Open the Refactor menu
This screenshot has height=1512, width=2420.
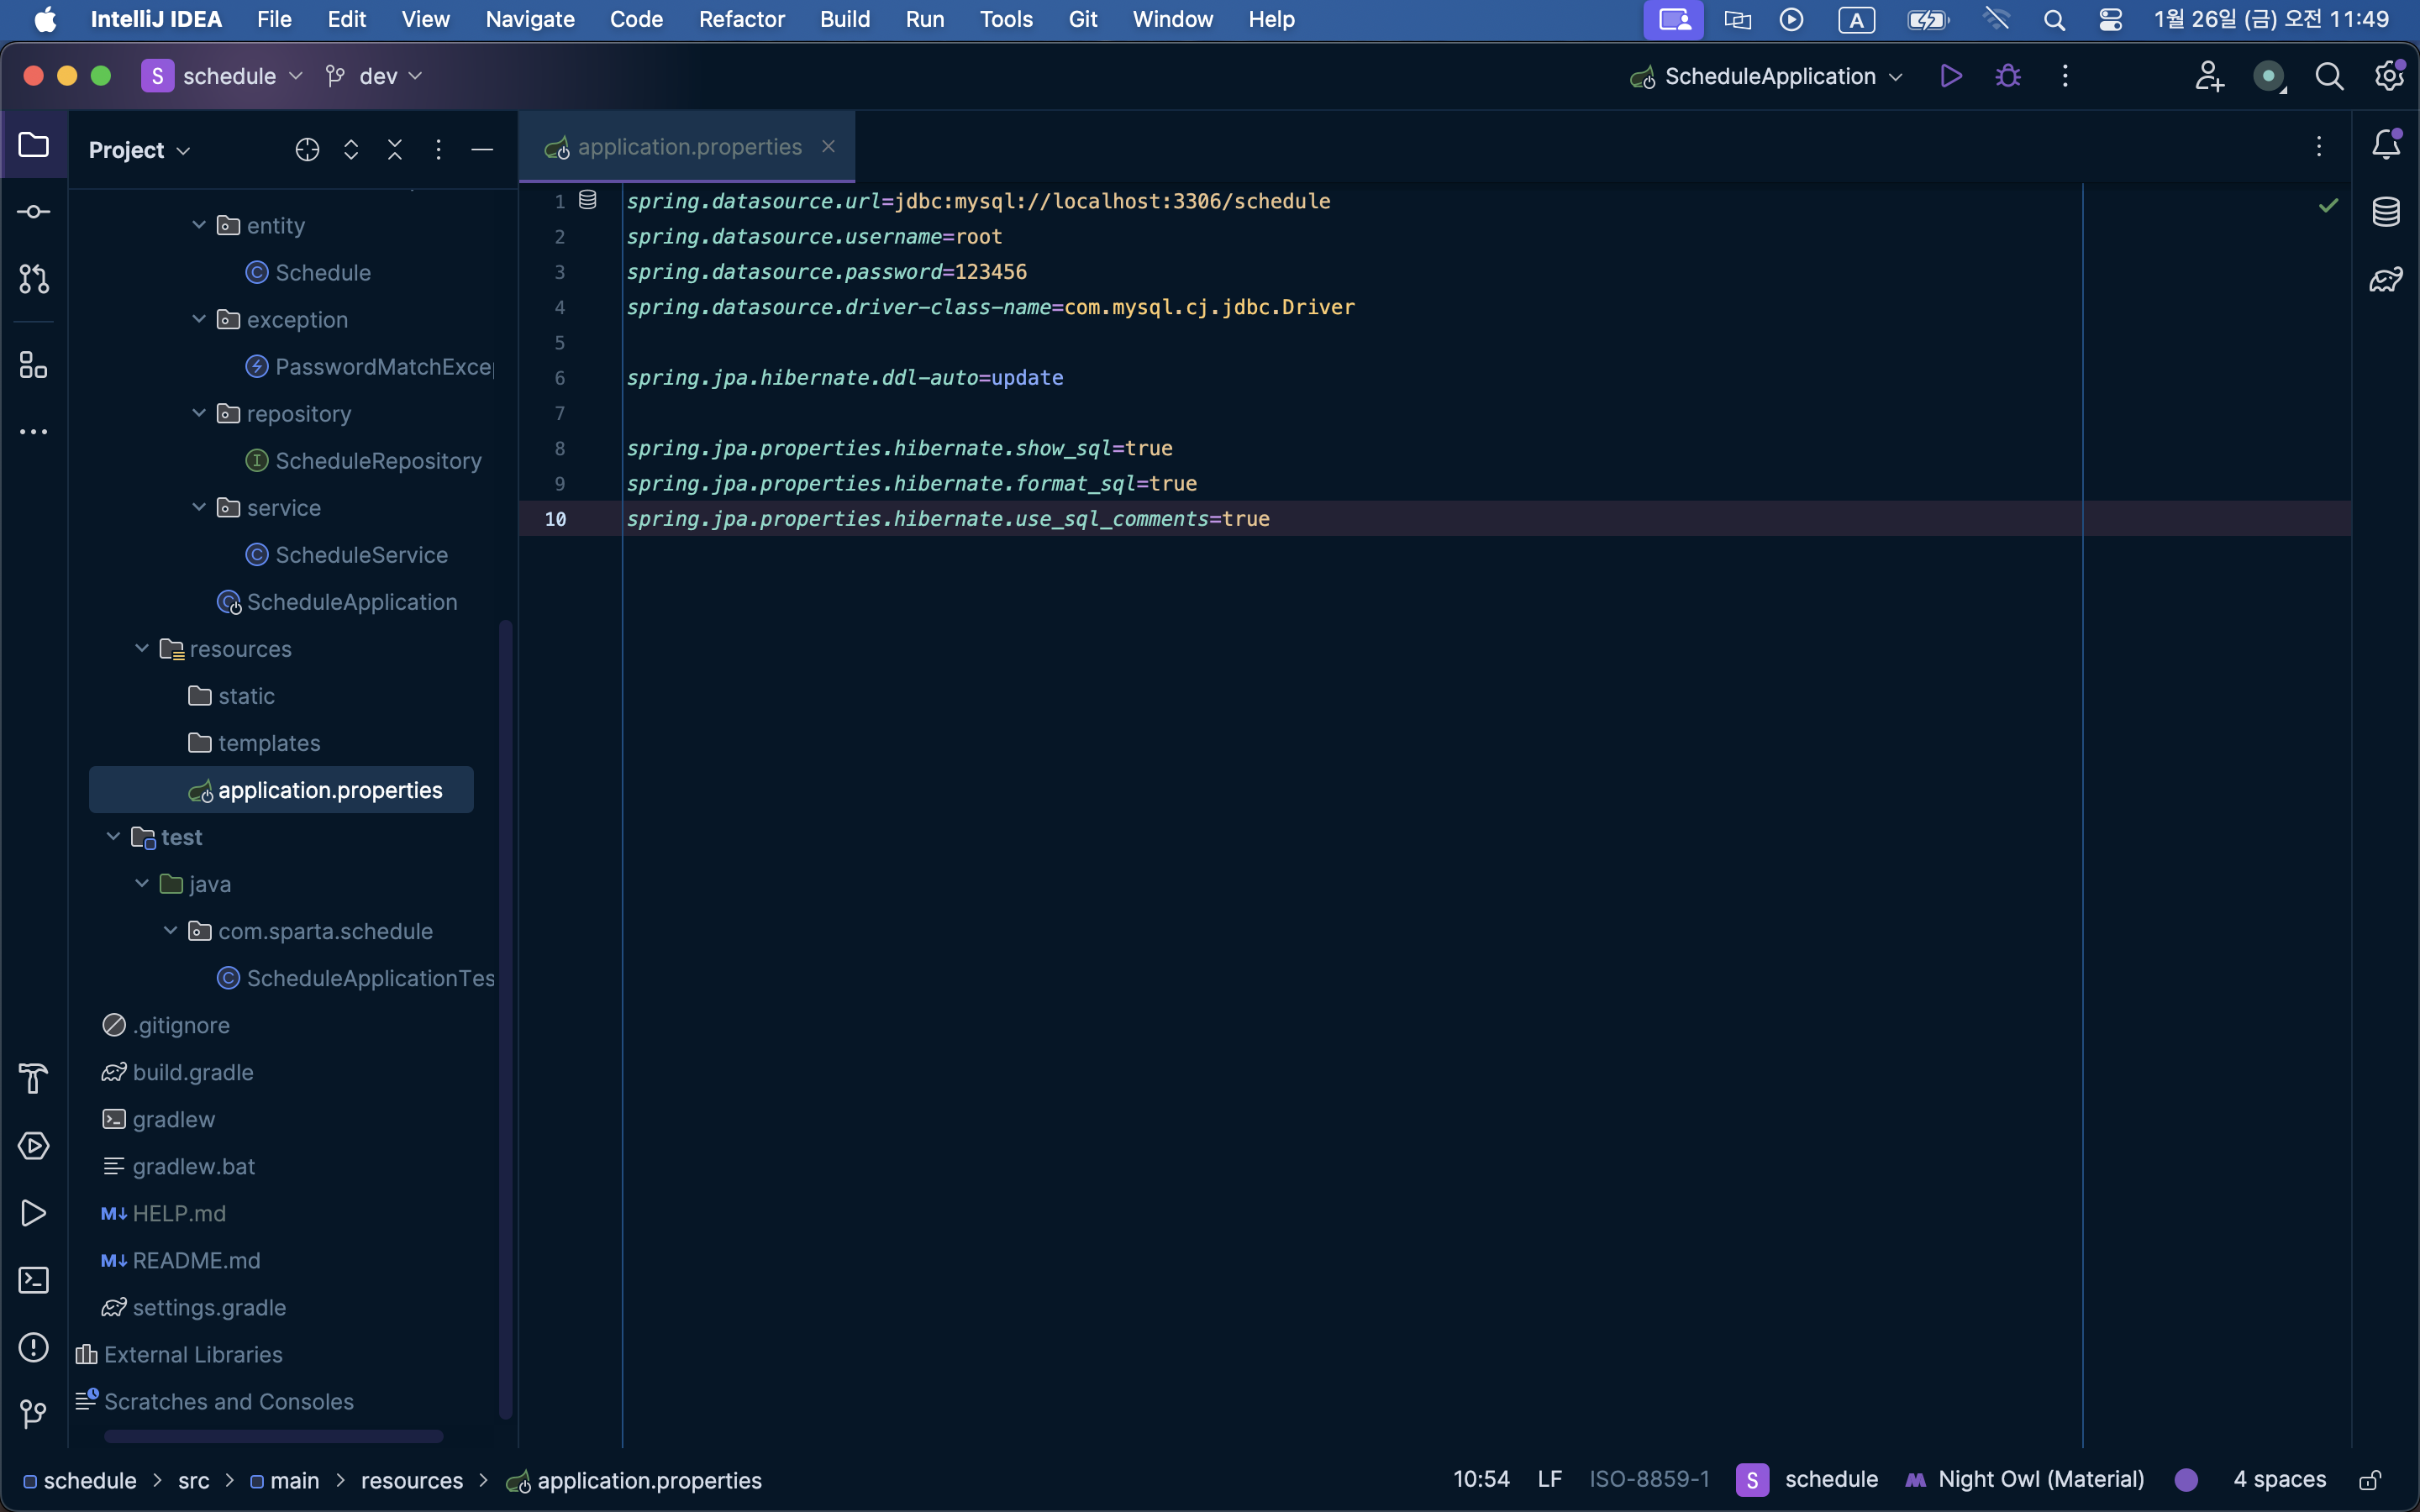[741, 19]
